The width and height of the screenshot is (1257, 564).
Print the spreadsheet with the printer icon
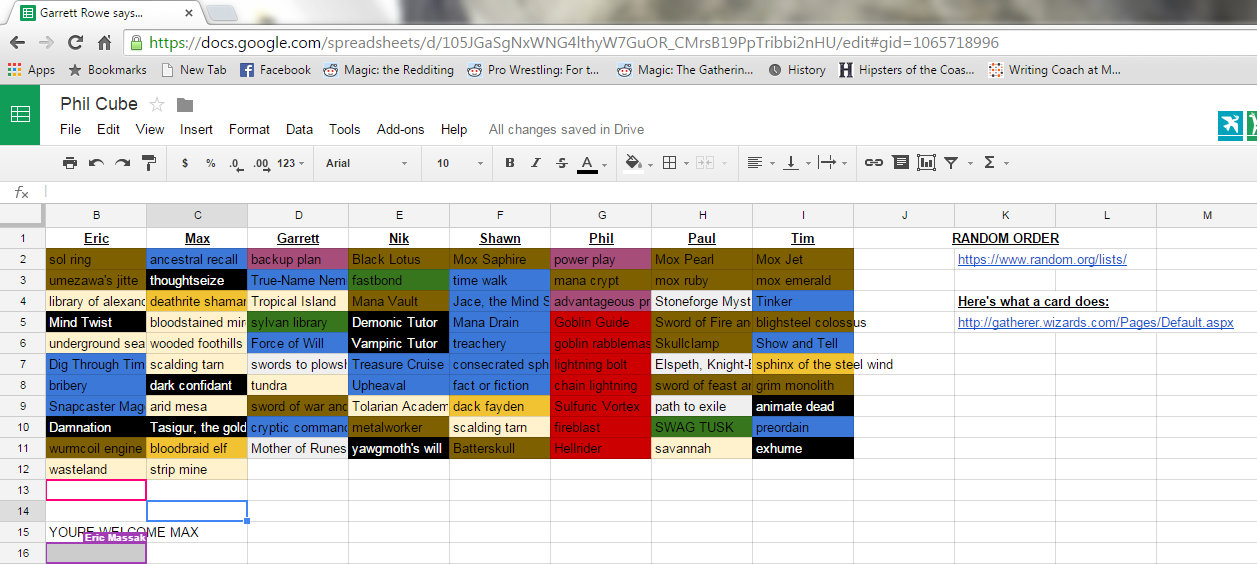(70, 163)
